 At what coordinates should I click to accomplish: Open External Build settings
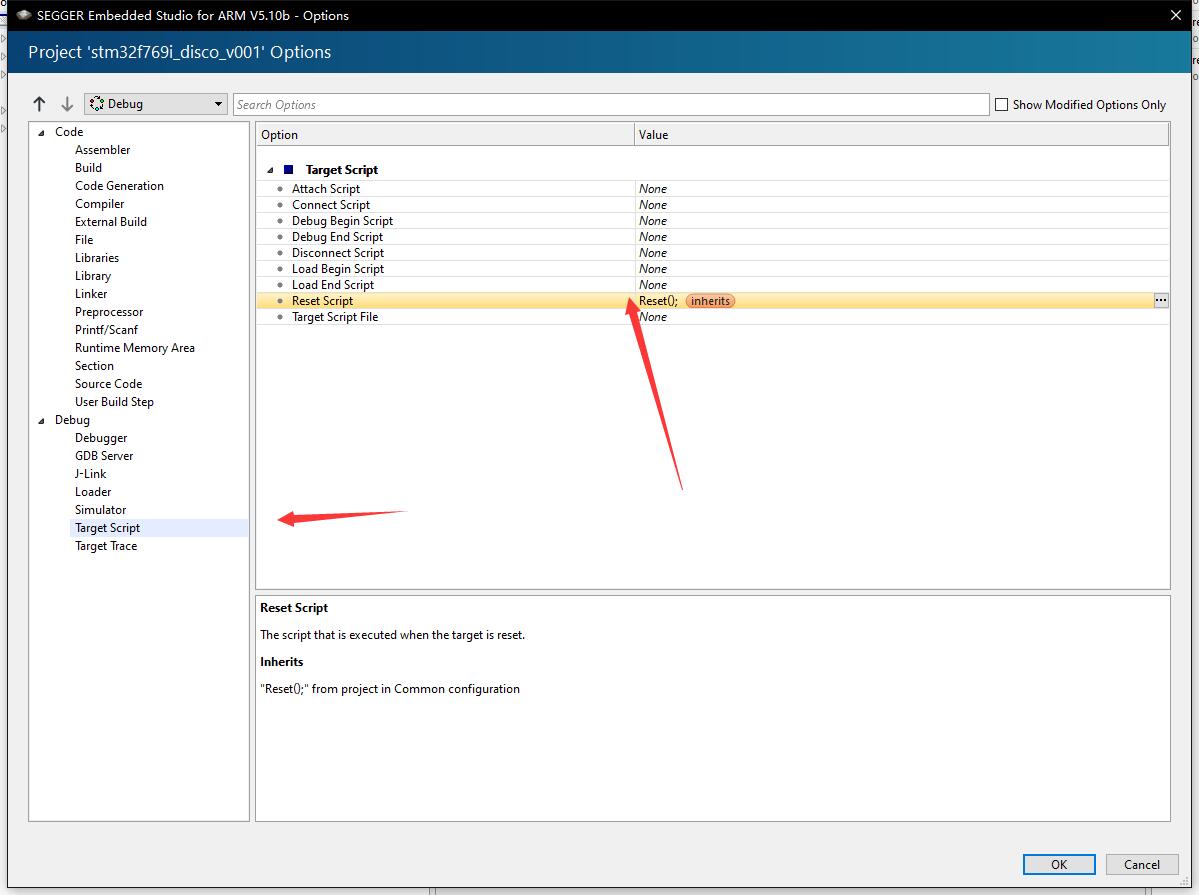[x=111, y=222]
